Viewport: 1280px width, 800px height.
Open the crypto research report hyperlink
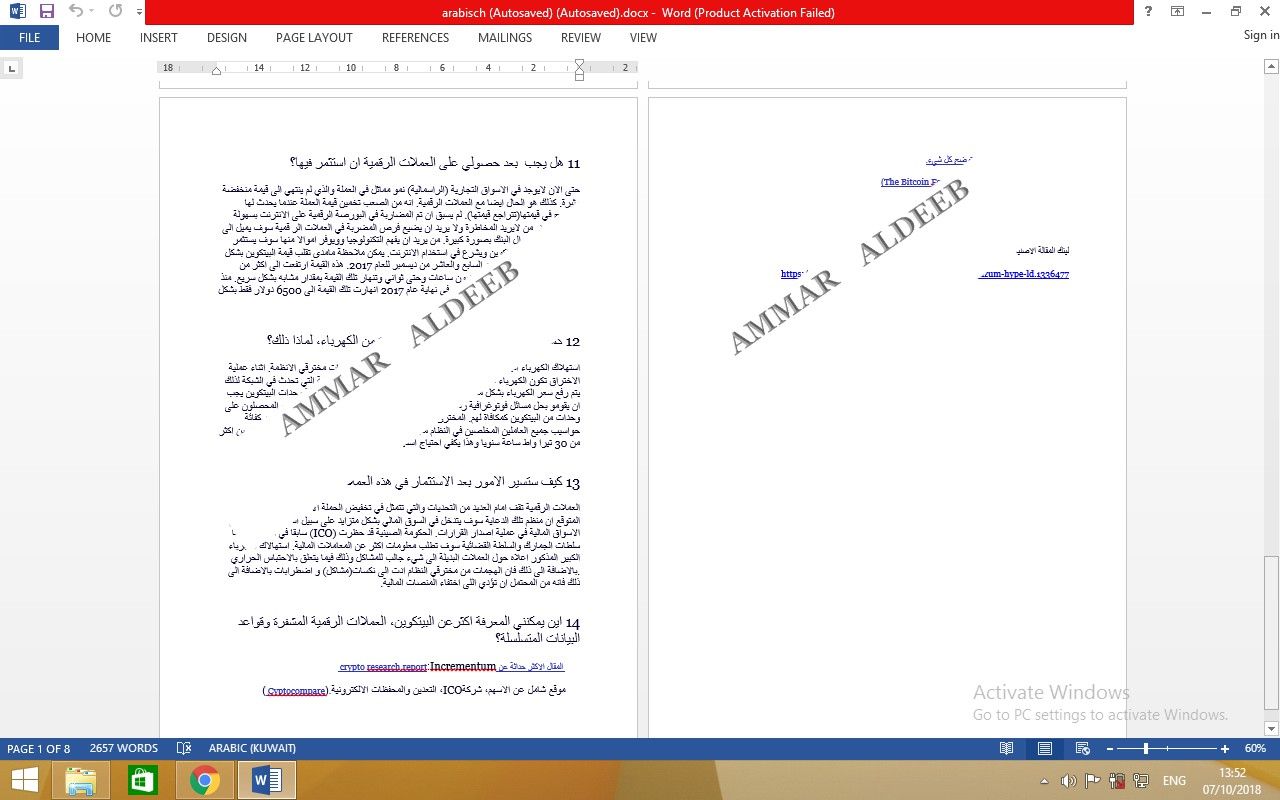(x=383, y=666)
